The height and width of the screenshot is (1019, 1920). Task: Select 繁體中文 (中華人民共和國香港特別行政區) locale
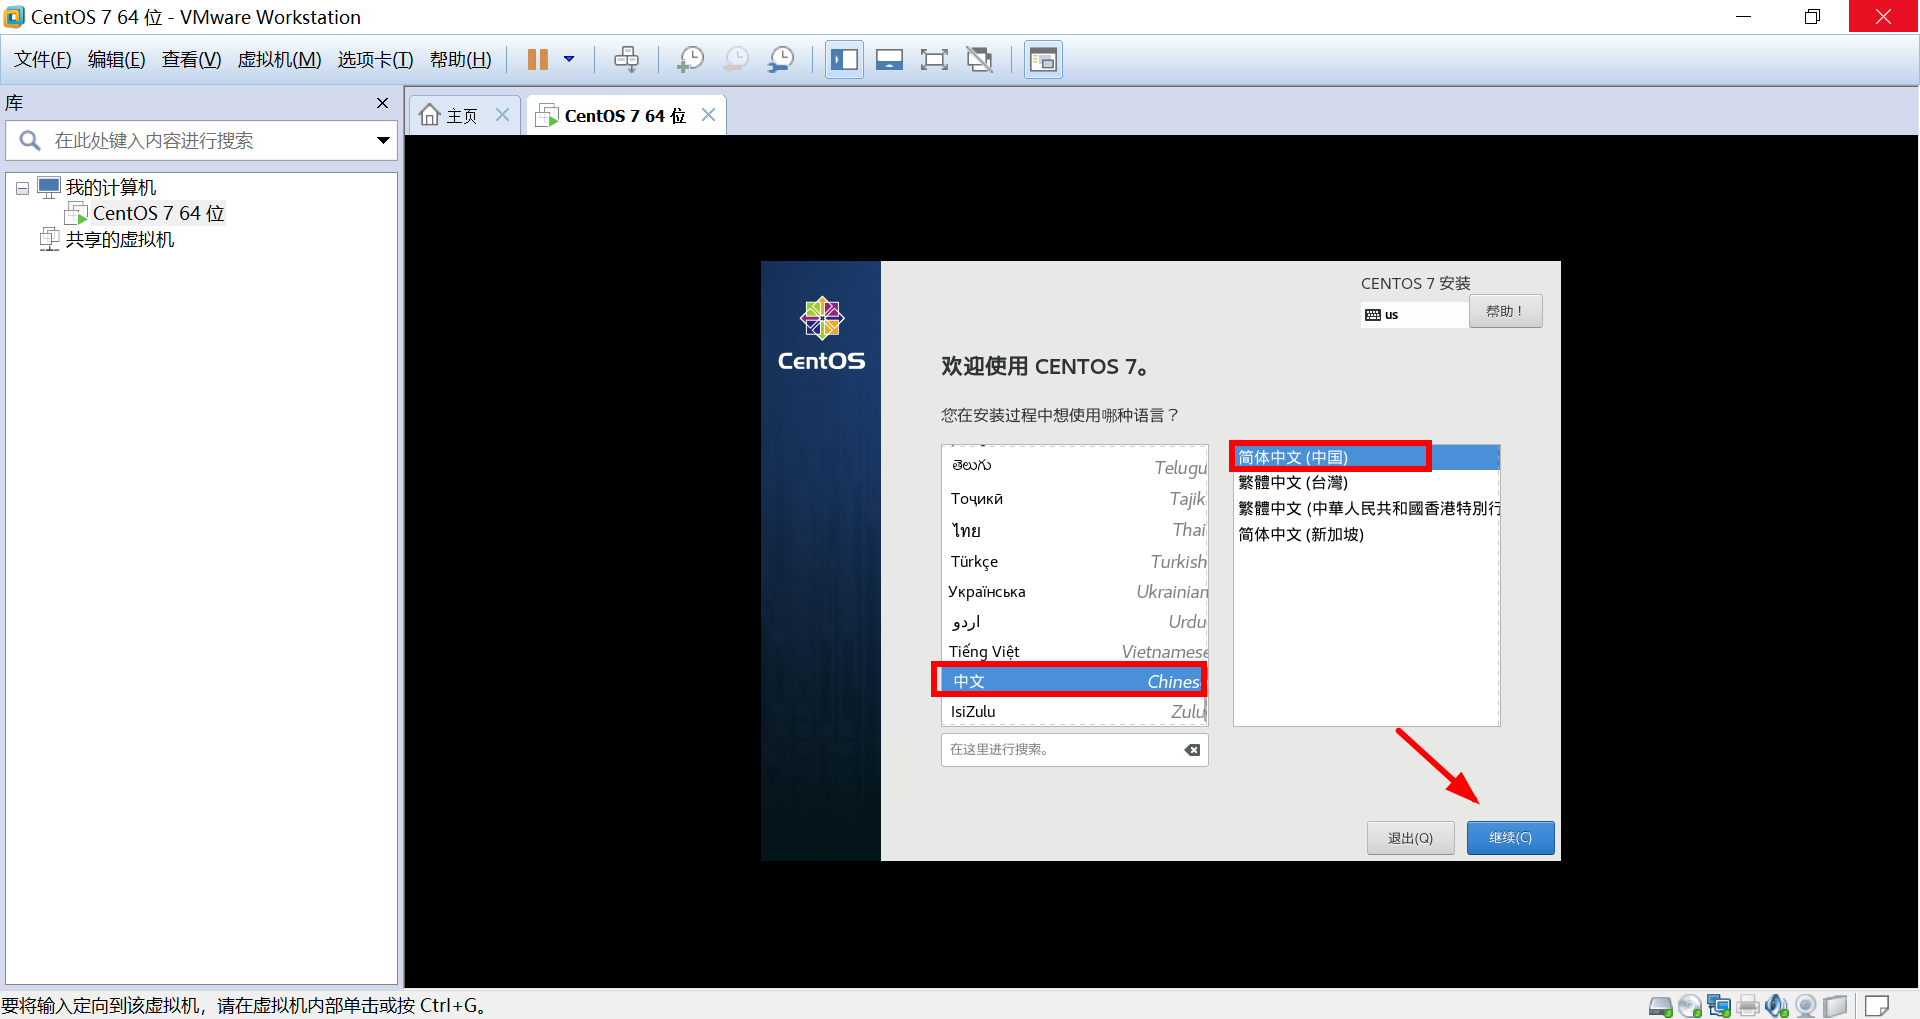(x=1366, y=508)
